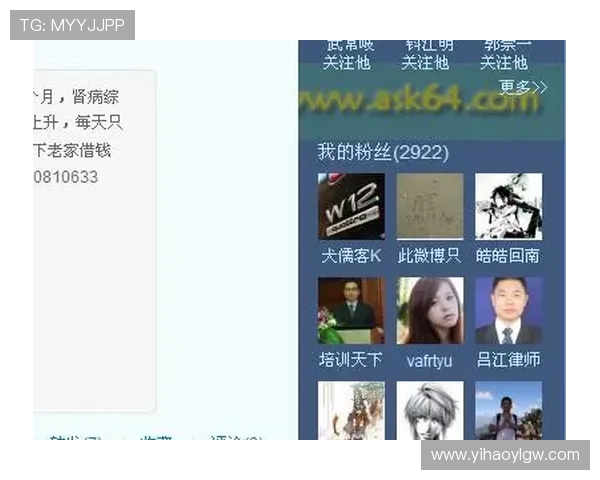This screenshot has height=480, width=600.
Task: Click the username 犬儒客K
Action: (x=351, y=256)
